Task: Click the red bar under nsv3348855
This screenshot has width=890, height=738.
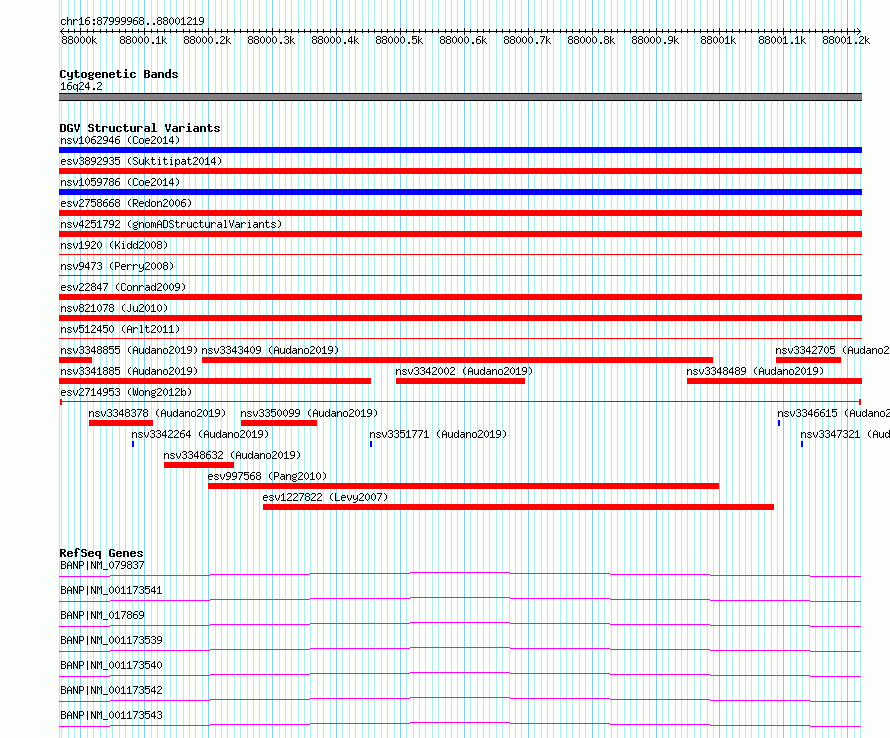Action: point(75,360)
